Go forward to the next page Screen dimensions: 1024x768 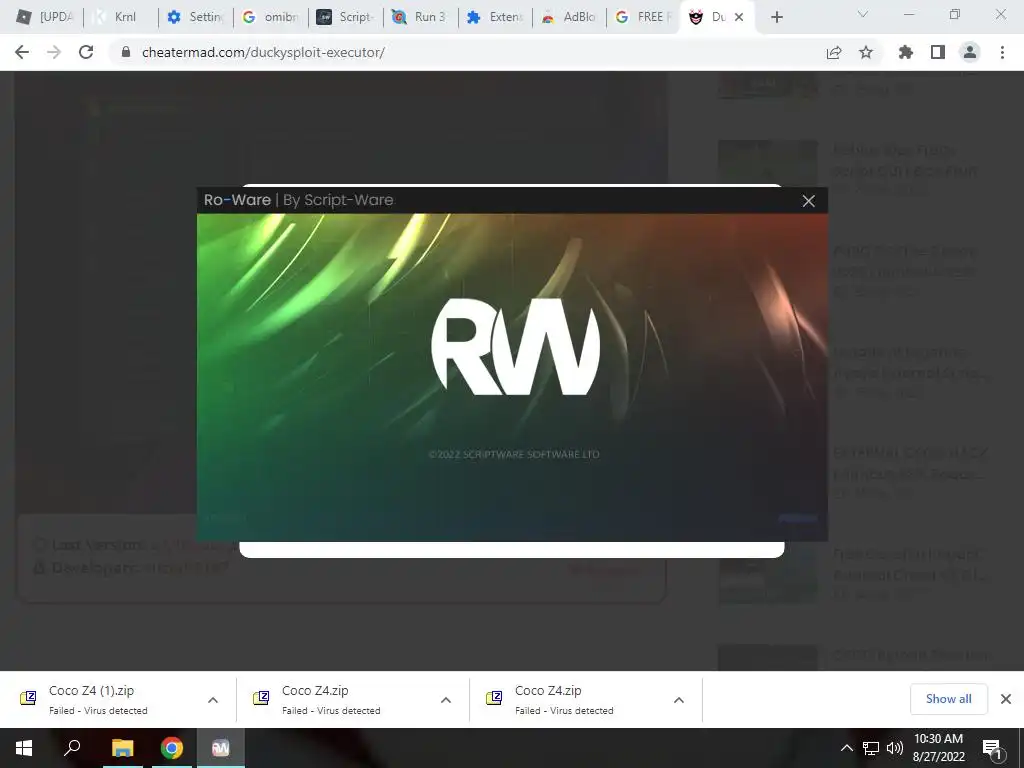54,52
